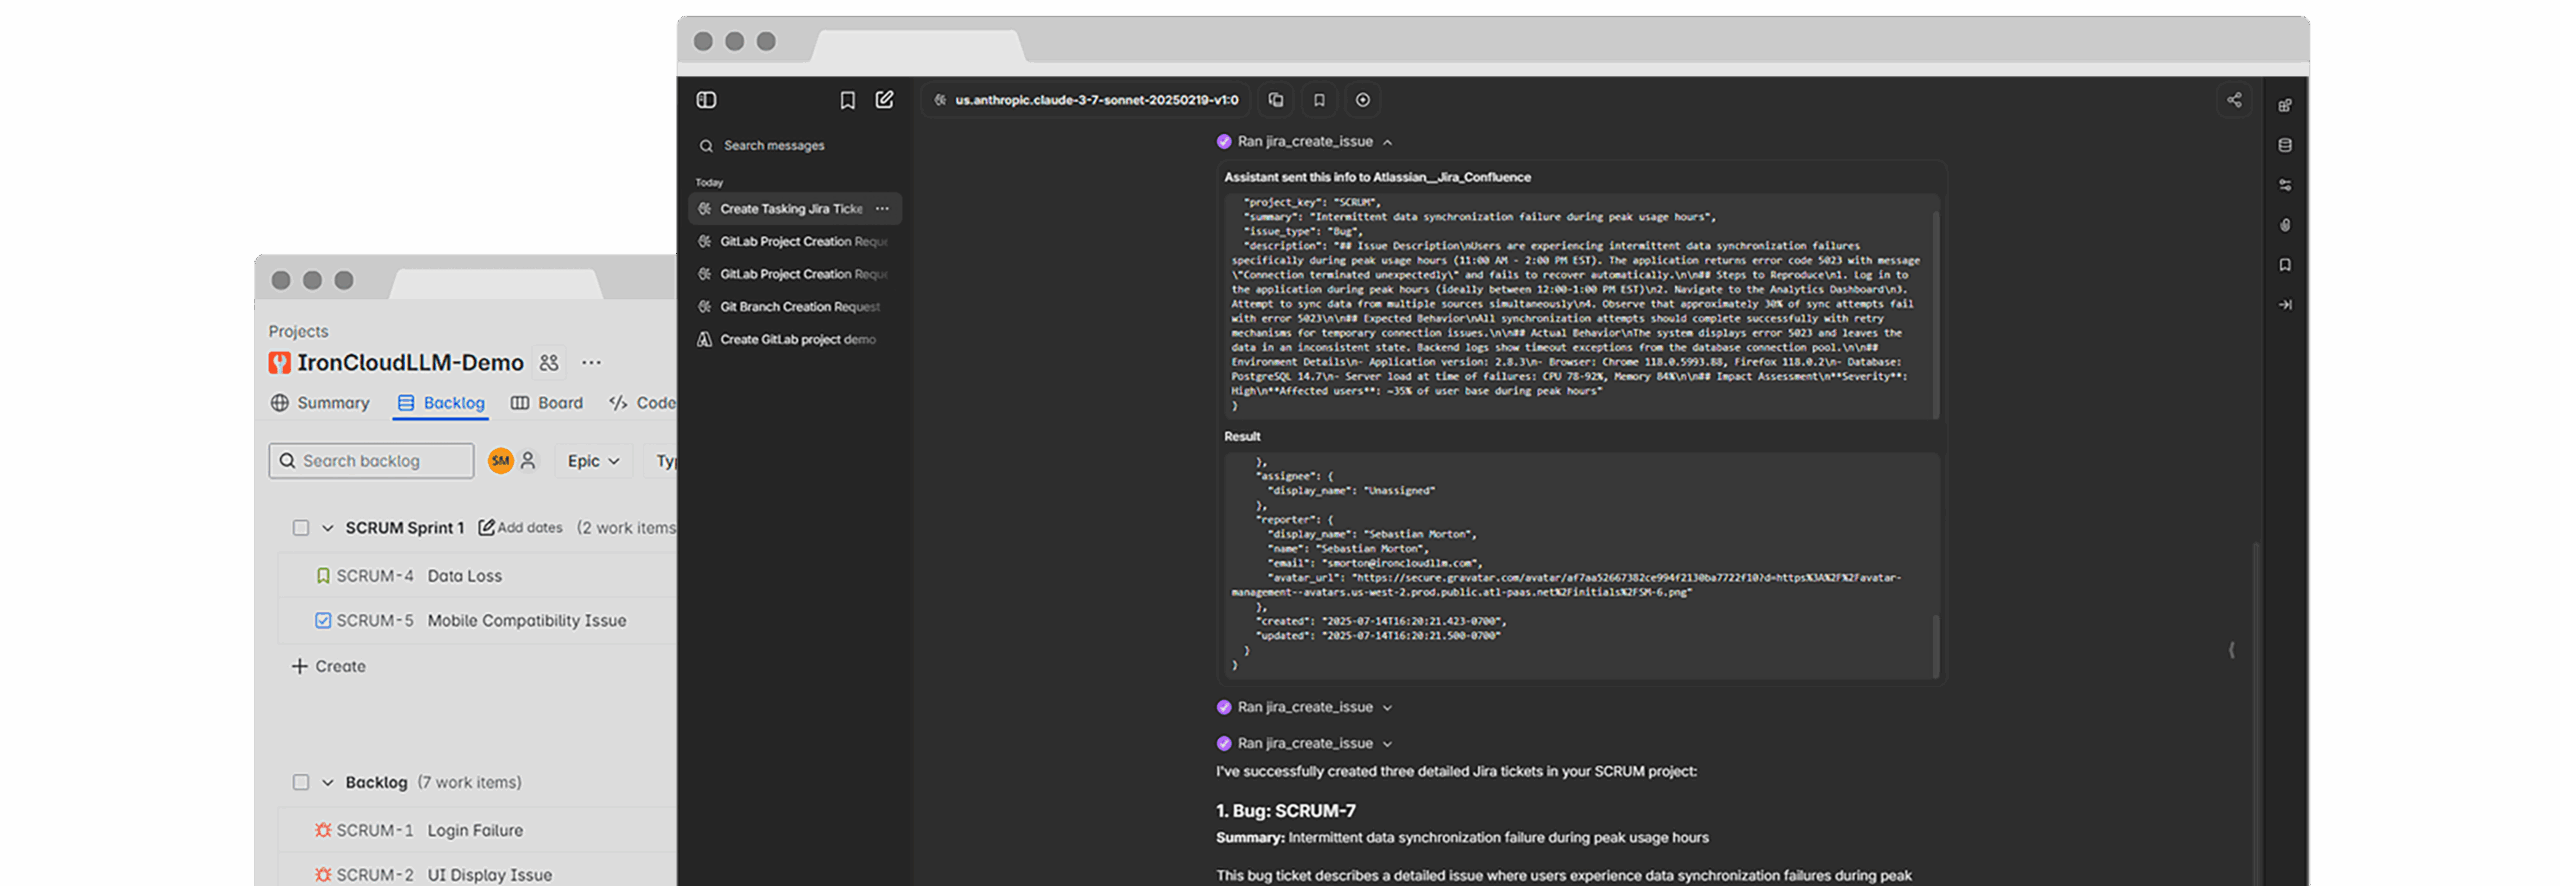Click the Search backlog input field

coord(371,461)
